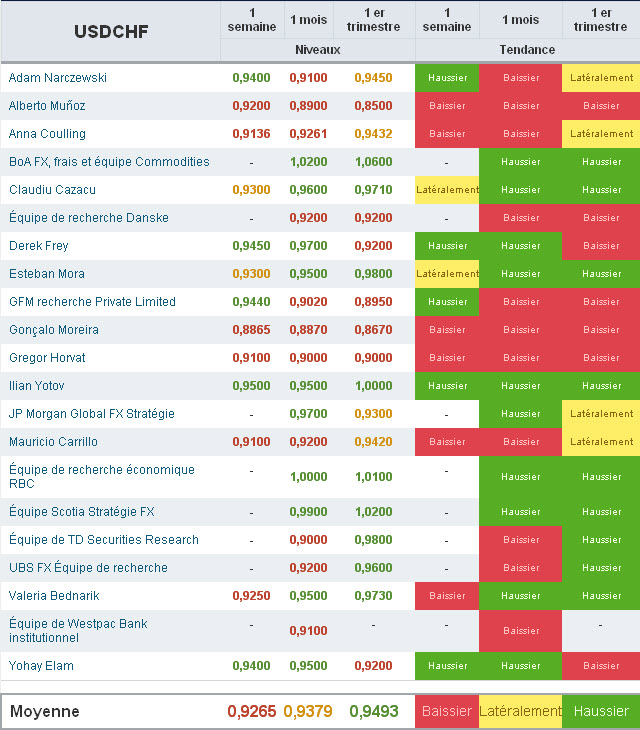
Task: Click Yohay Elam's Baissier quarterly trend
Action: (x=601, y=666)
